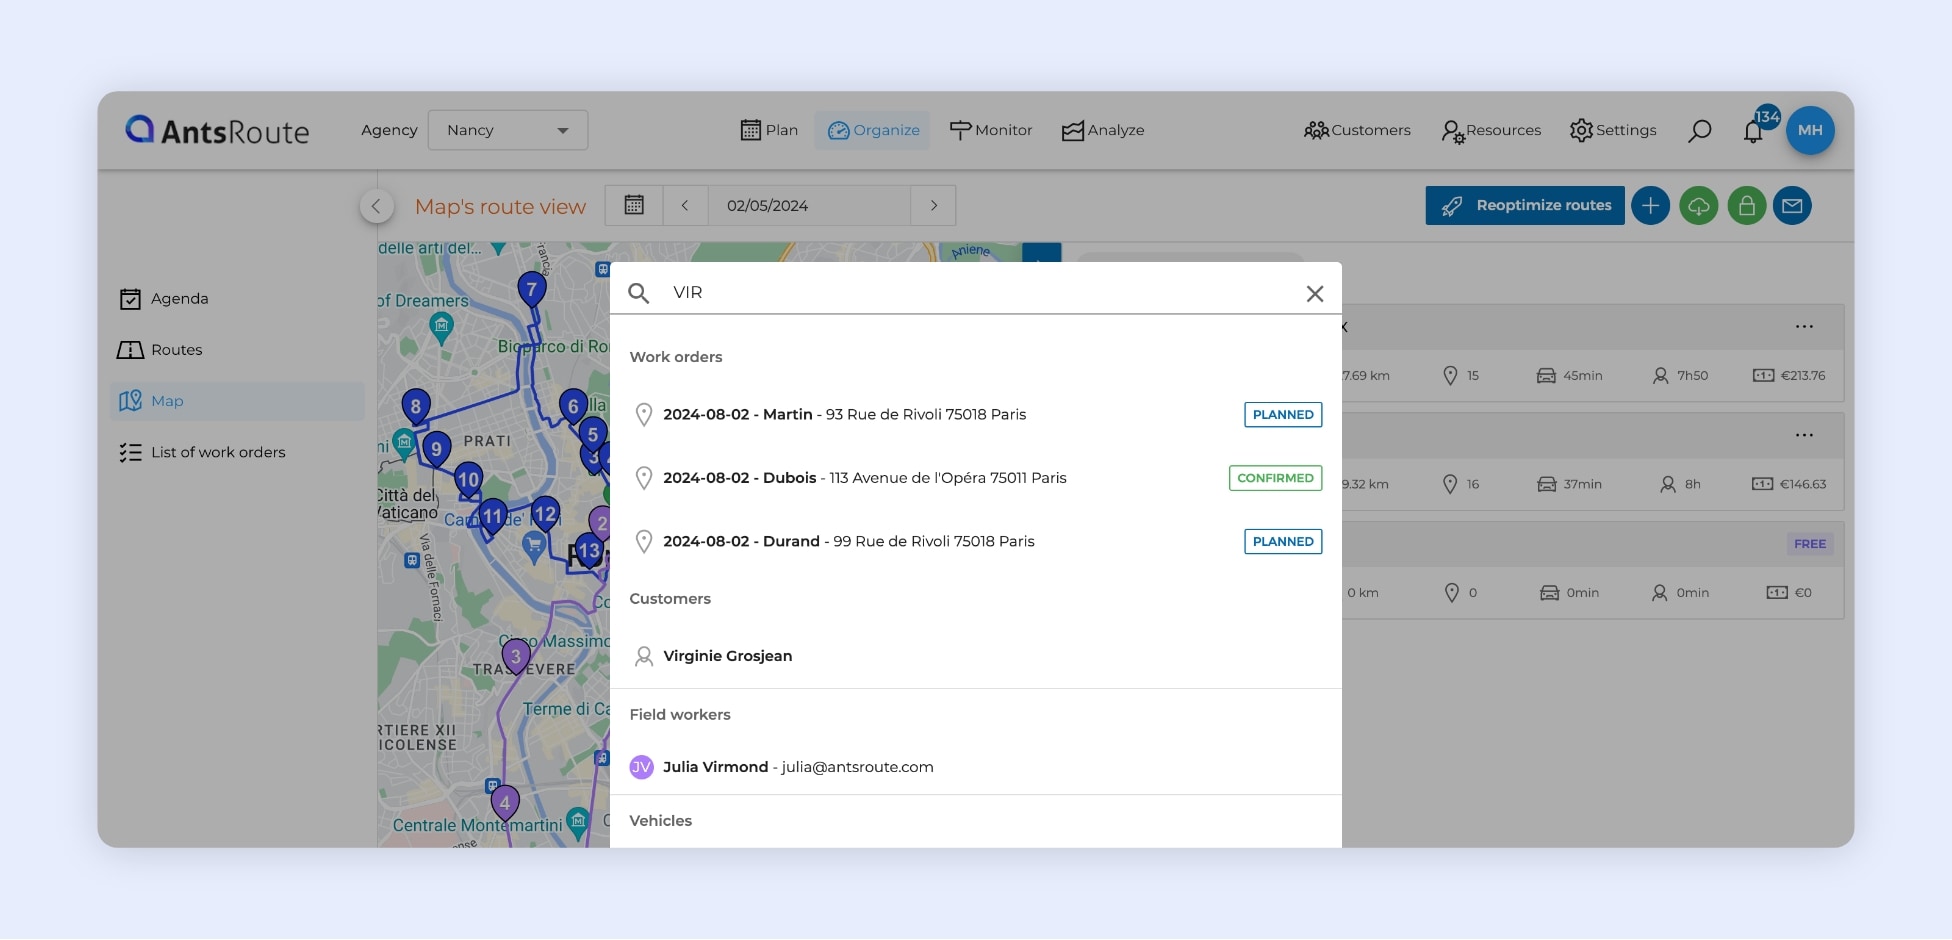The width and height of the screenshot is (1952, 940).
Task: Expand the Nancy agency dropdown
Action: [x=508, y=130]
